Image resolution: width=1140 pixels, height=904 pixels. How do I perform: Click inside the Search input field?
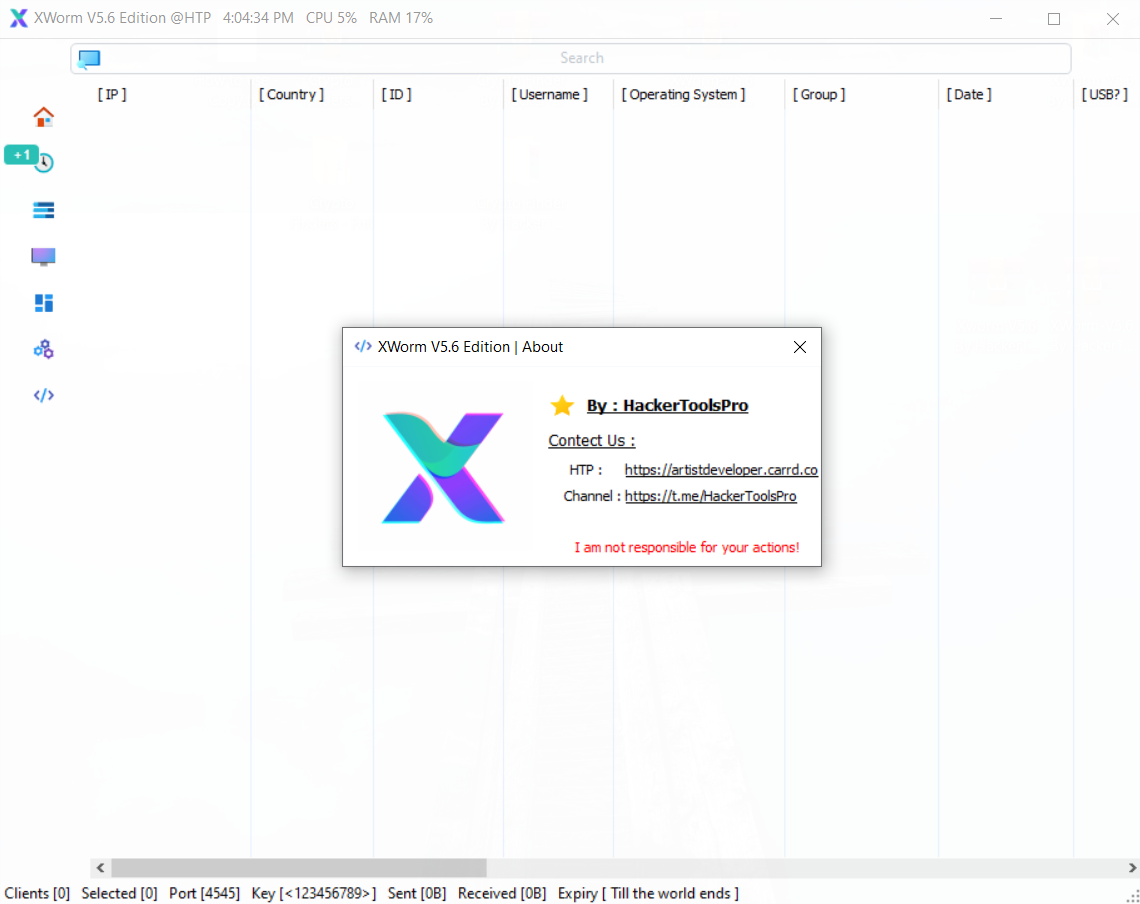(582, 58)
